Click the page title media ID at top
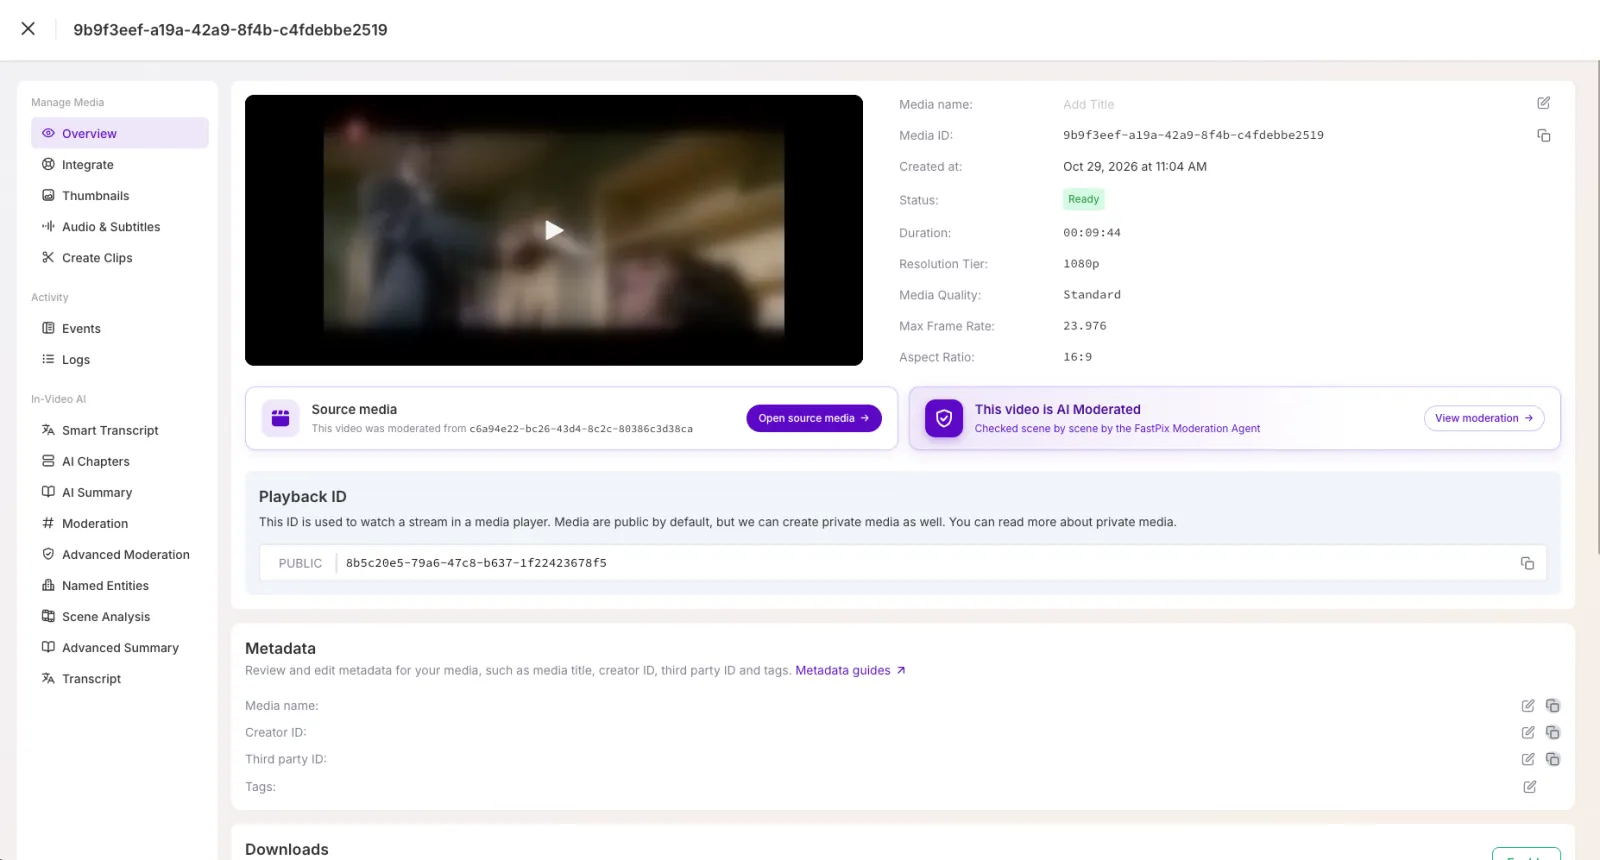 pyautogui.click(x=230, y=30)
